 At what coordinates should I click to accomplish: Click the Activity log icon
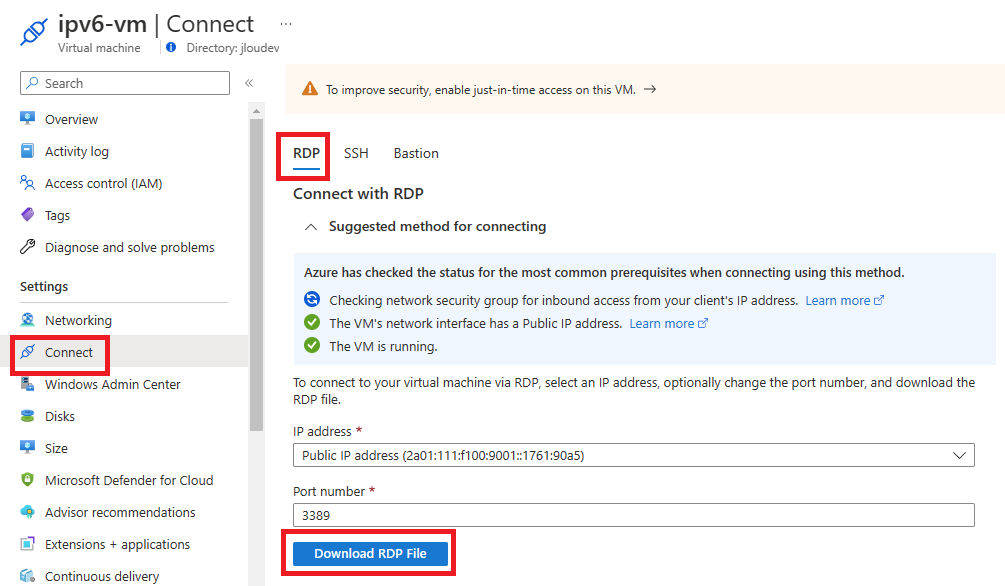(28, 151)
